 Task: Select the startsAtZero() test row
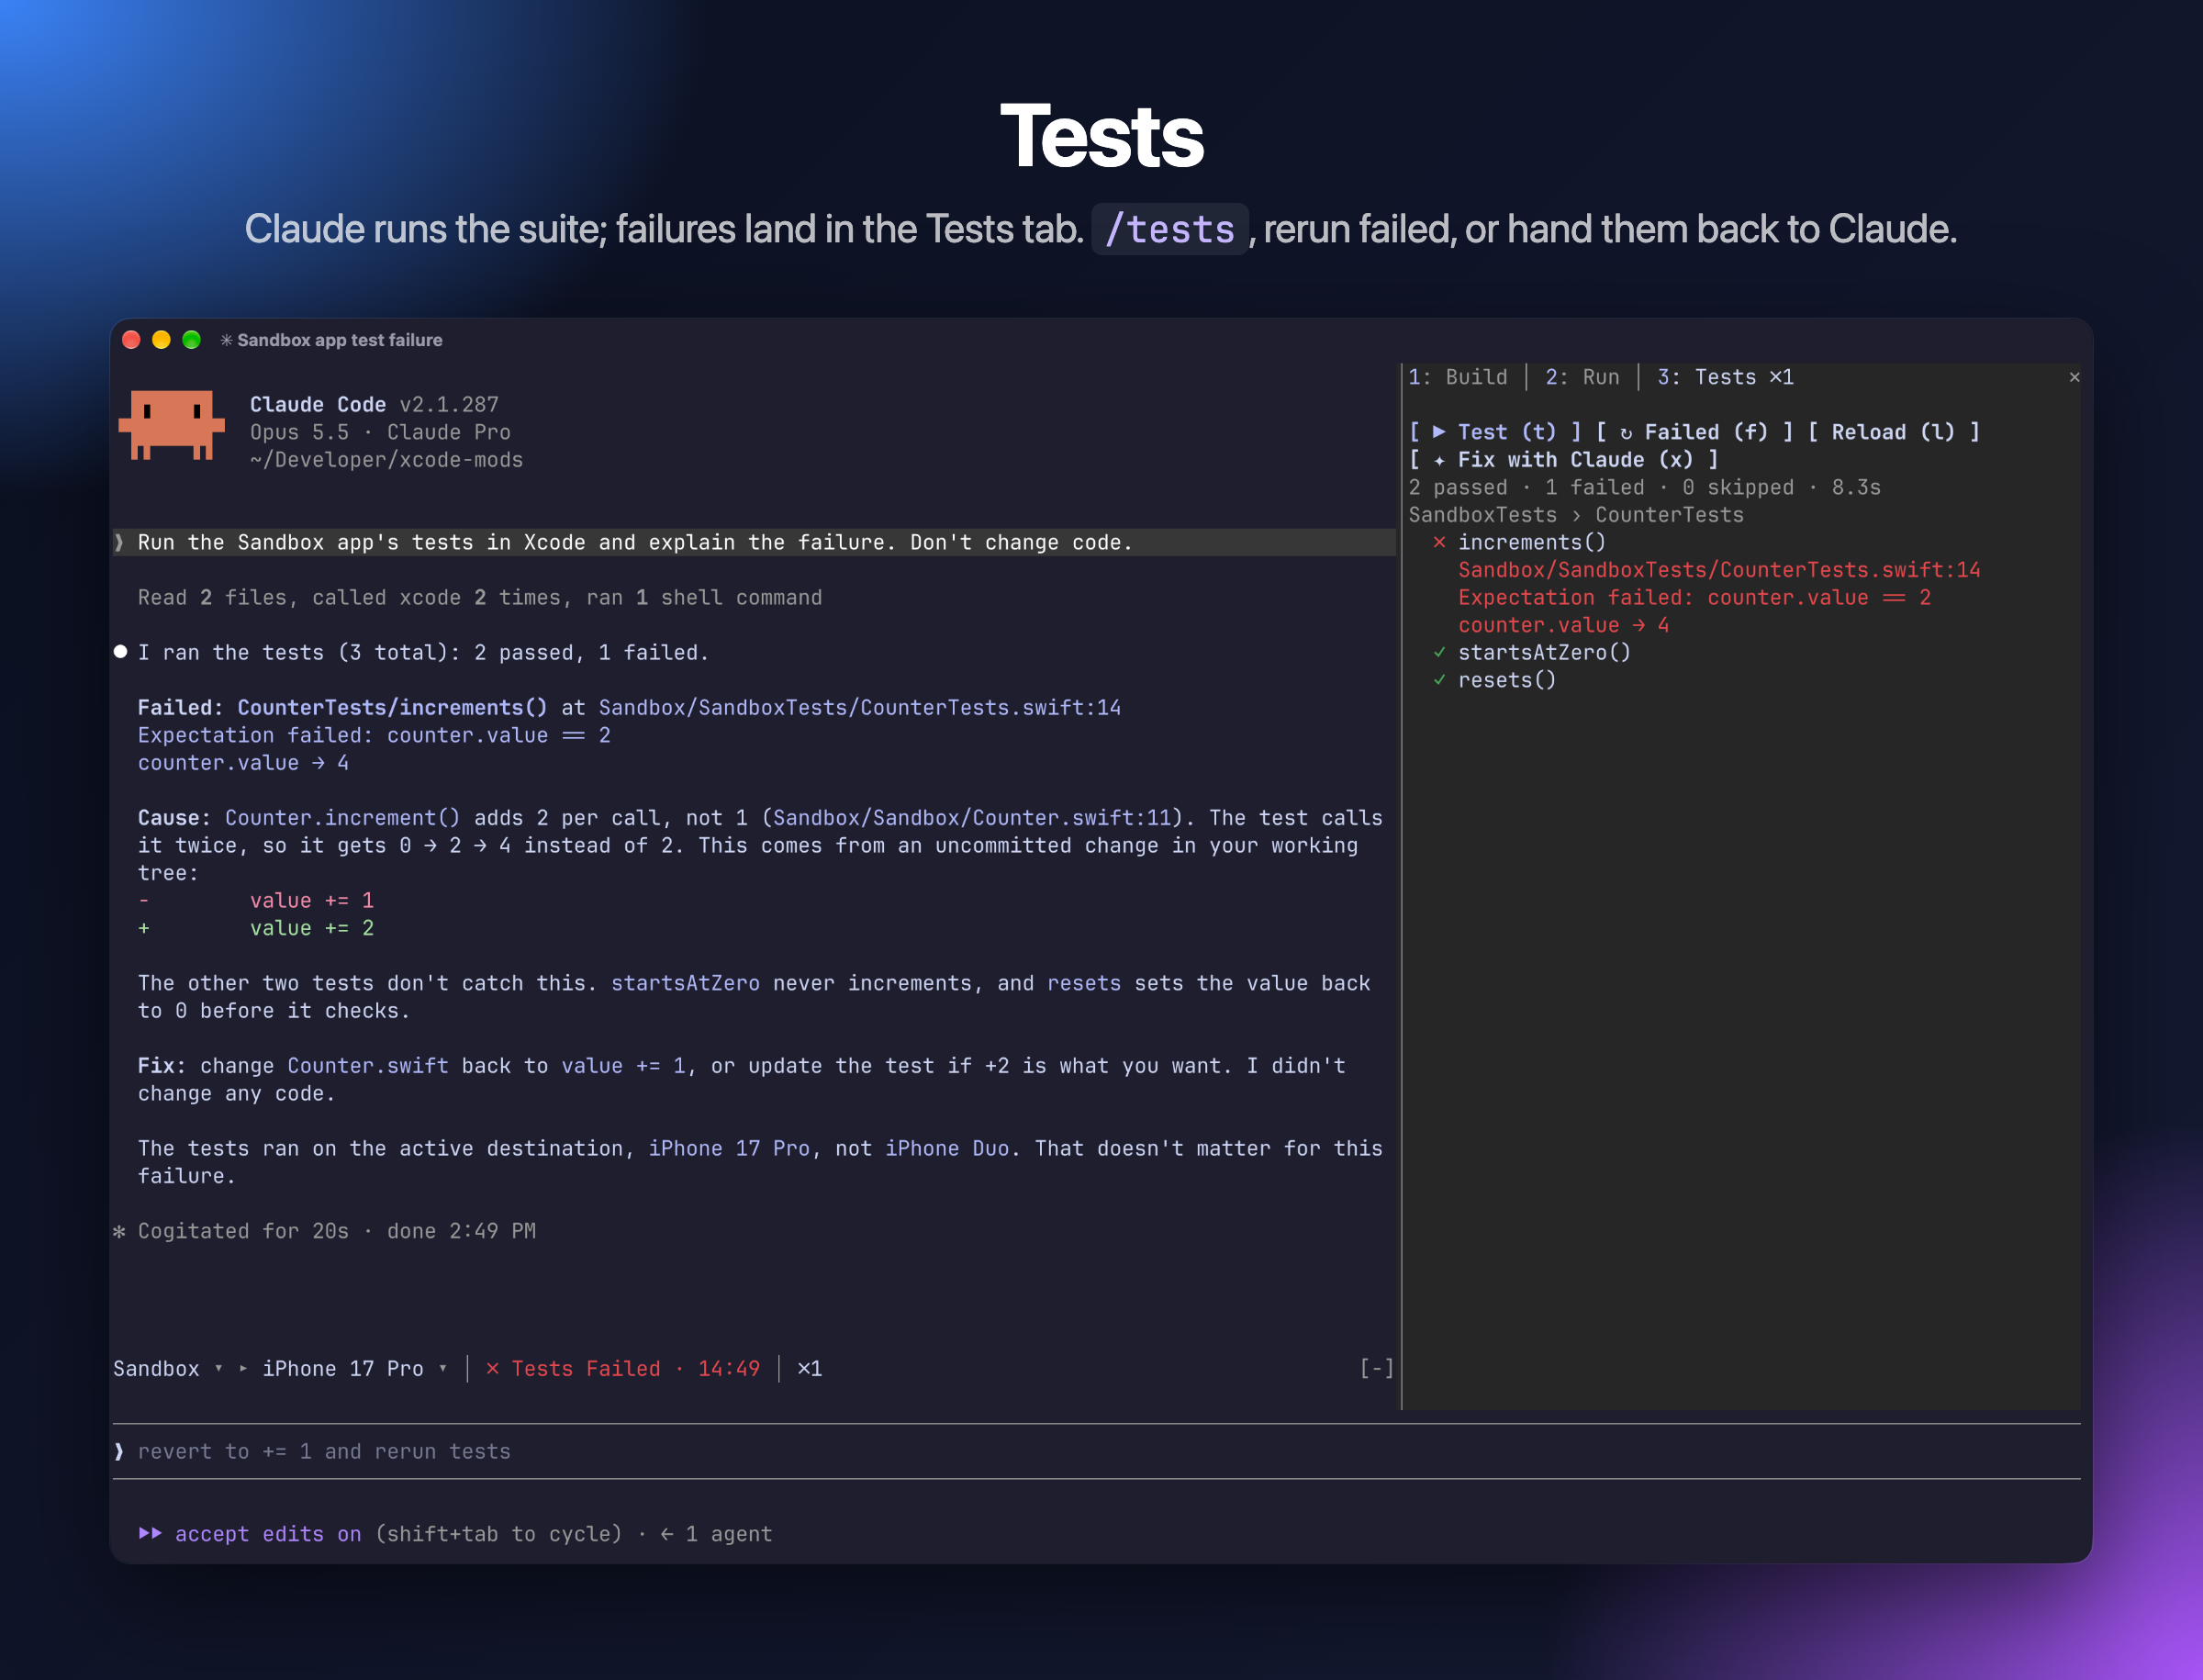(1544, 652)
